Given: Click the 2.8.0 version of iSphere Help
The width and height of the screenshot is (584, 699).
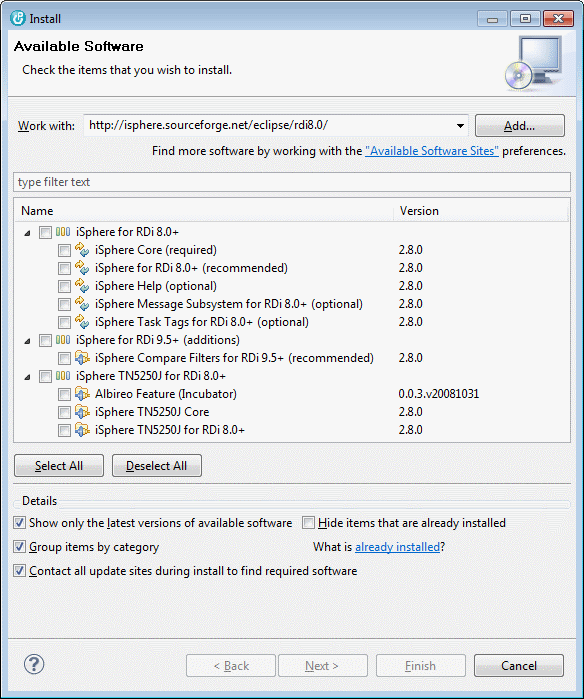Looking at the screenshot, I should (x=410, y=286).
